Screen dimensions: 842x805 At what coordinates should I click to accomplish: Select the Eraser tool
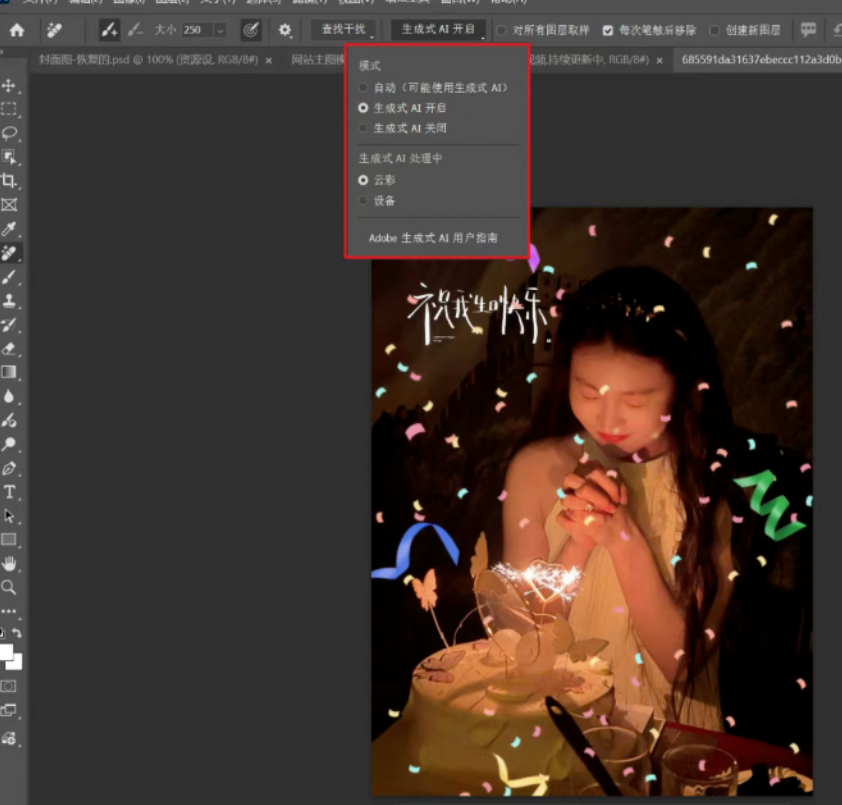[x=9, y=349]
